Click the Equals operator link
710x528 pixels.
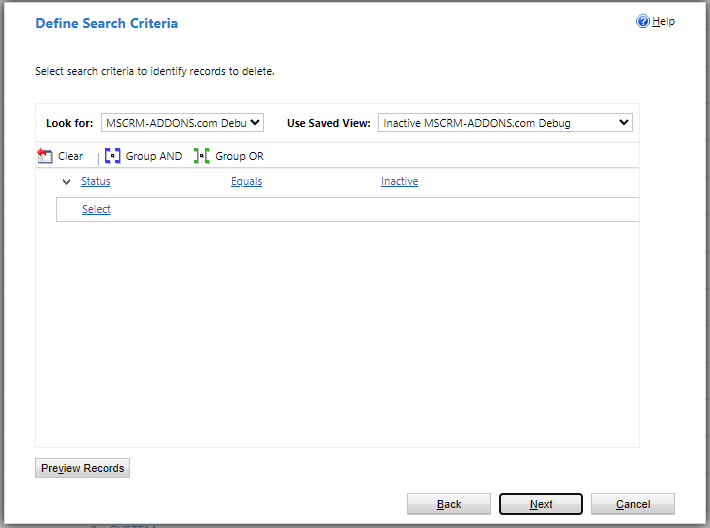[x=246, y=181]
